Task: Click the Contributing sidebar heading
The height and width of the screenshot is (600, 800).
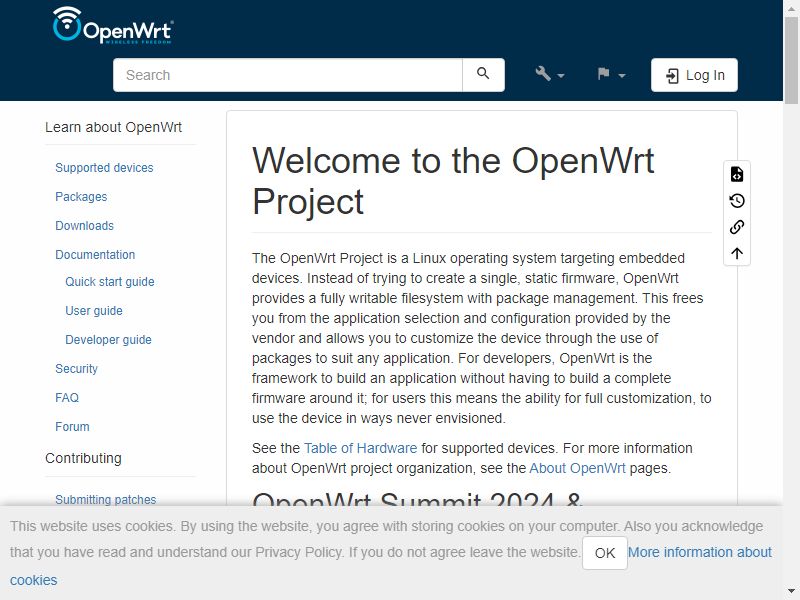Action: click(x=83, y=459)
